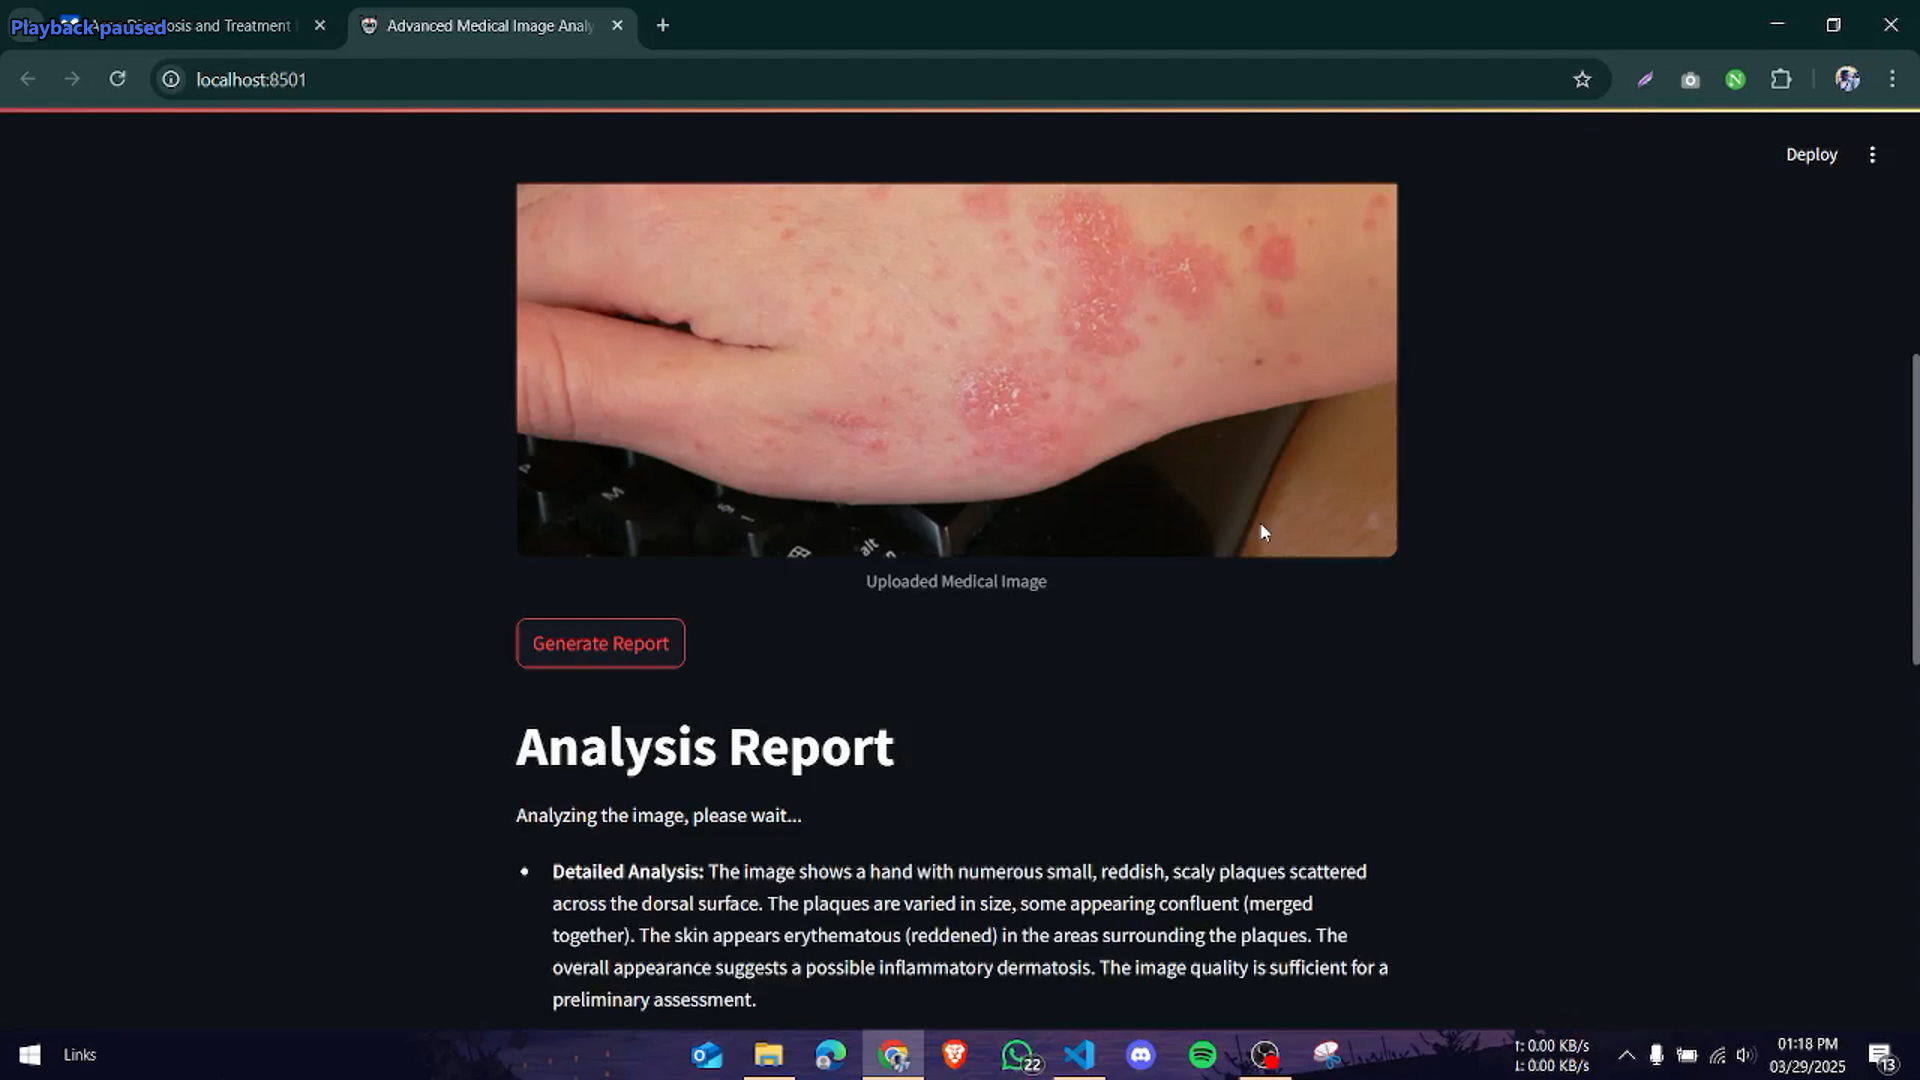Click the camera screenshot extension icon
The image size is (1920, 1080).
click(1690, 80)
